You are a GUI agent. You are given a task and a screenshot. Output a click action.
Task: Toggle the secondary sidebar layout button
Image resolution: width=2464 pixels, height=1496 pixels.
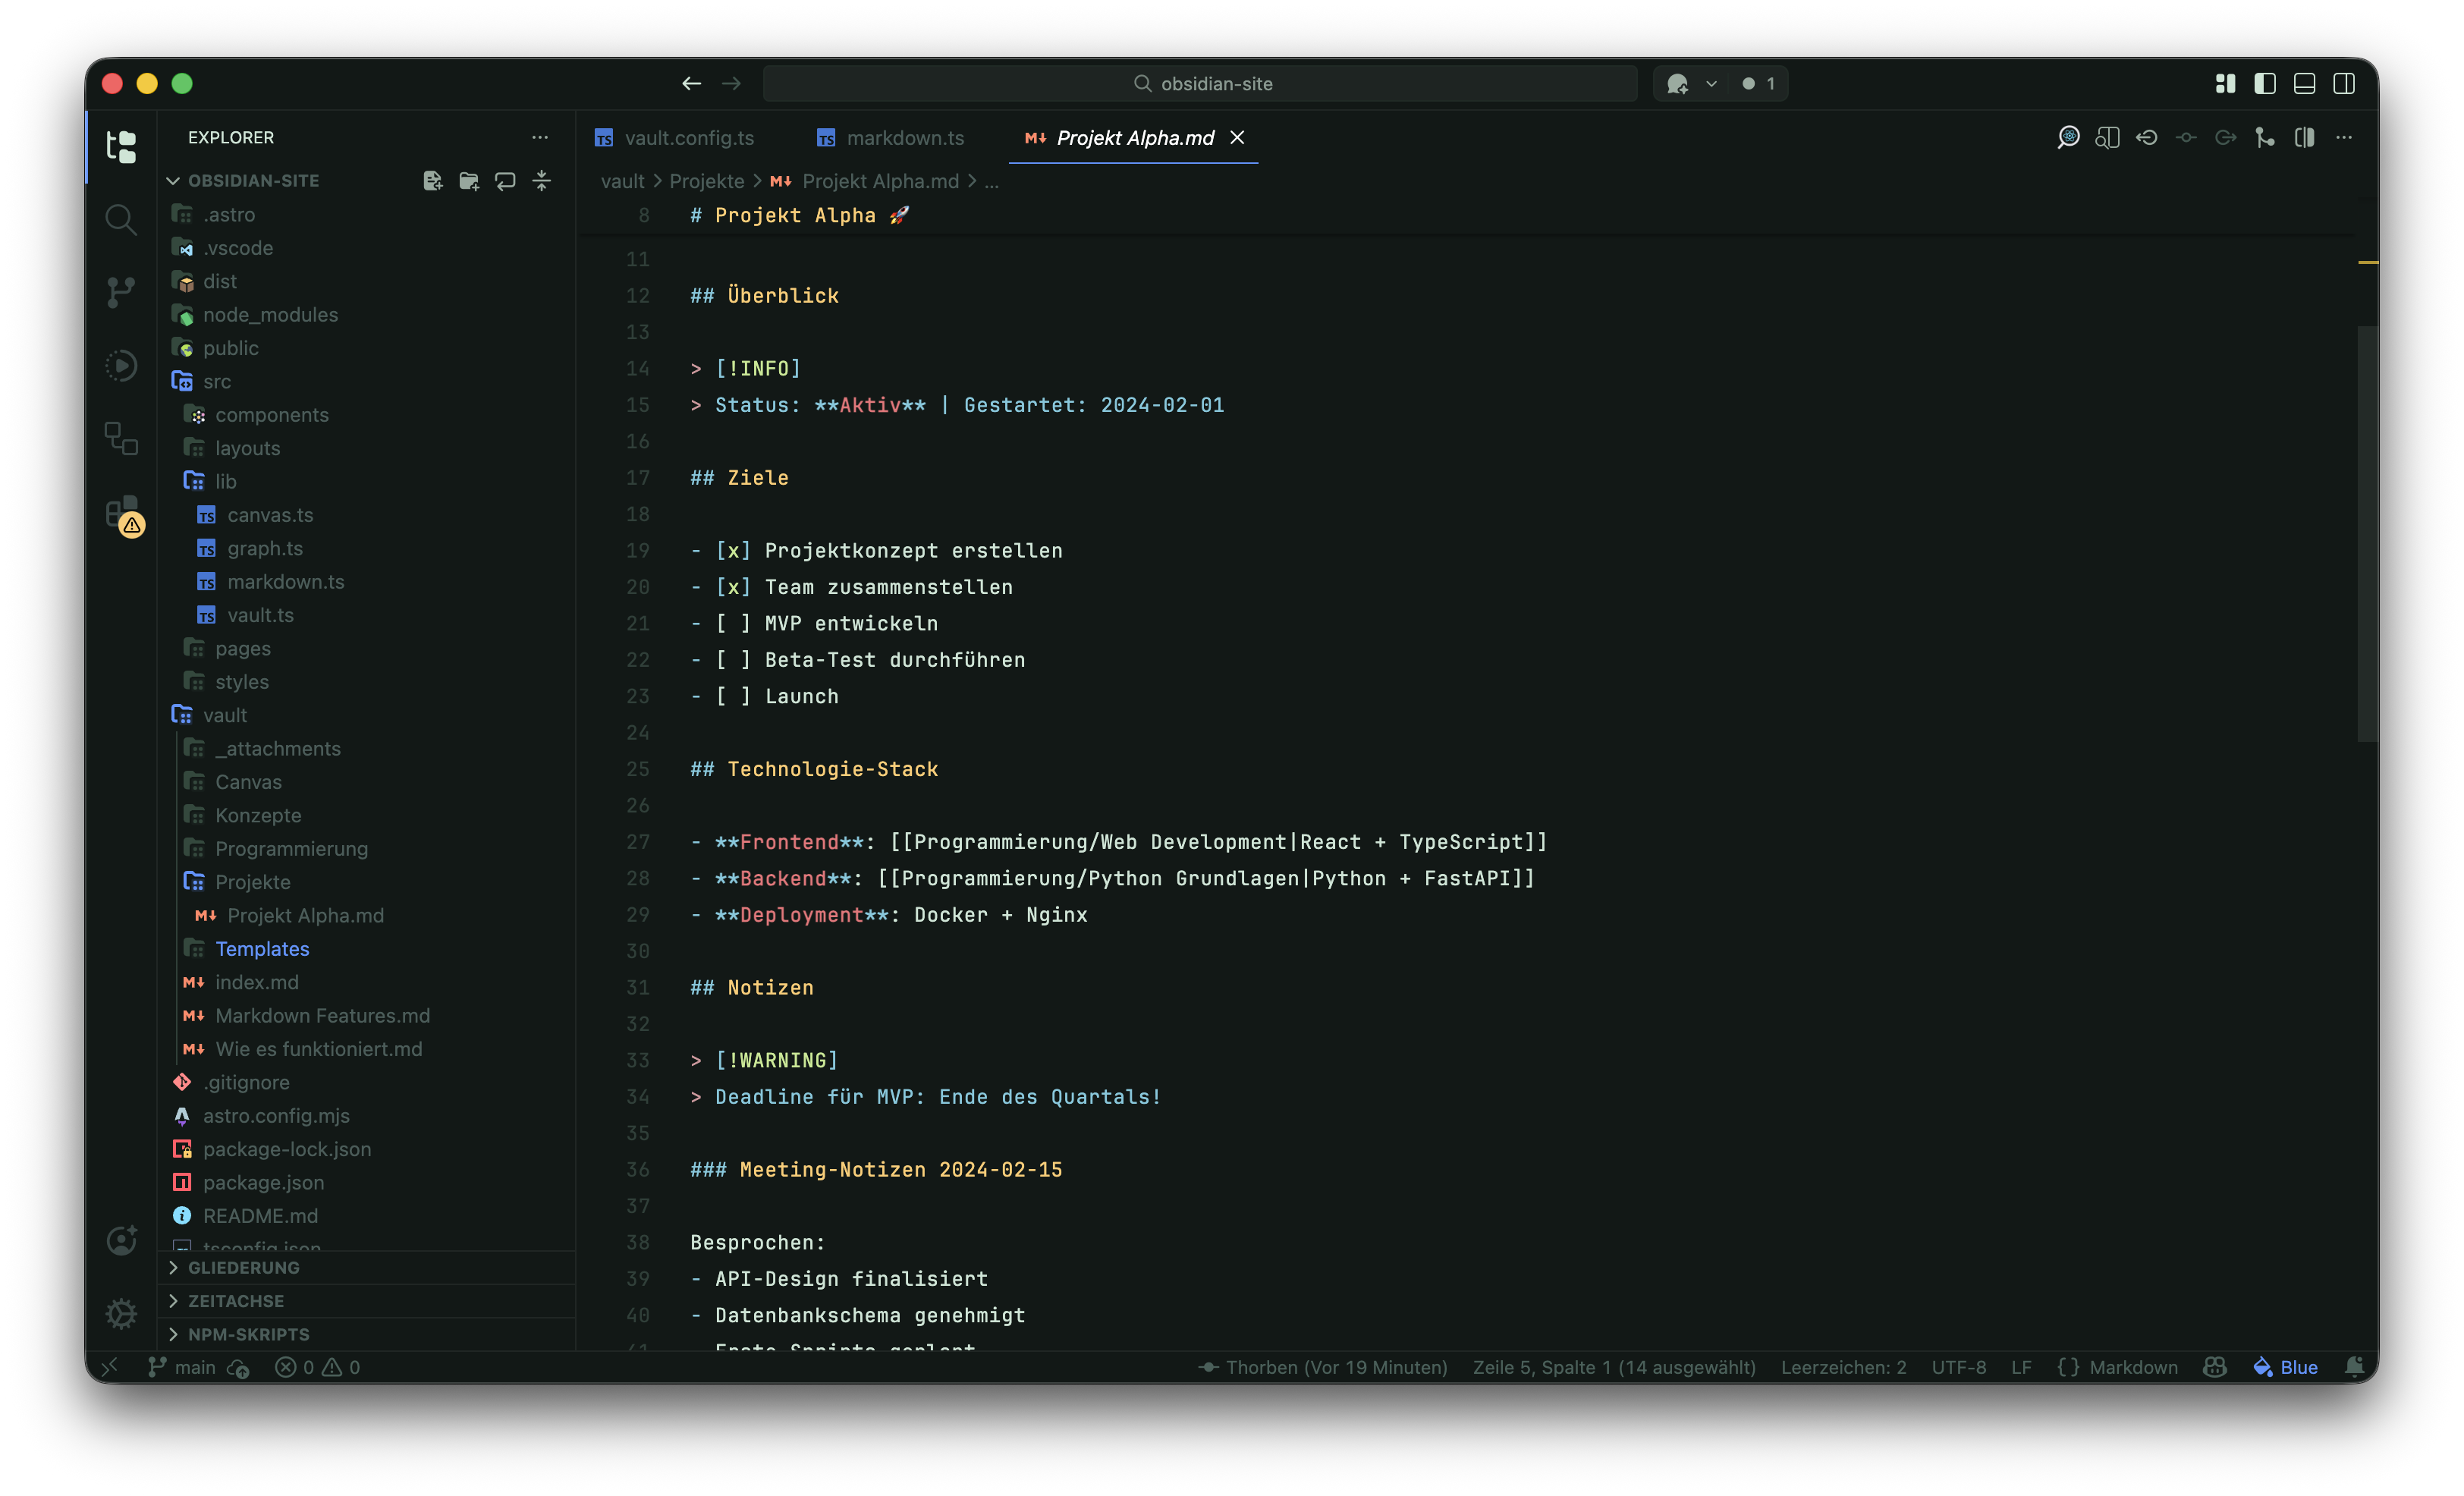point(2344,84)
